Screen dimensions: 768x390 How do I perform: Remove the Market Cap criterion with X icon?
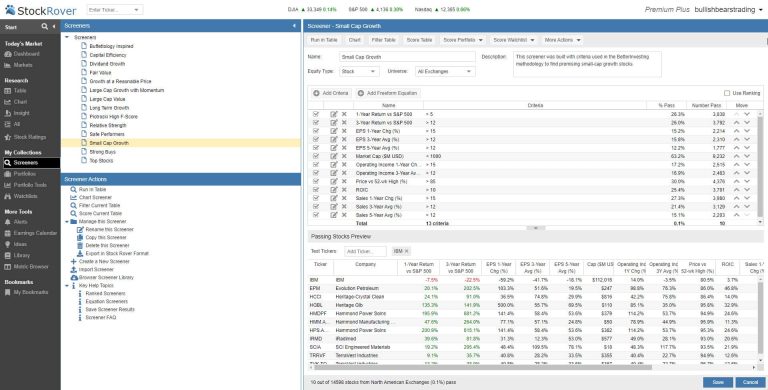click(x=344, y=156)
